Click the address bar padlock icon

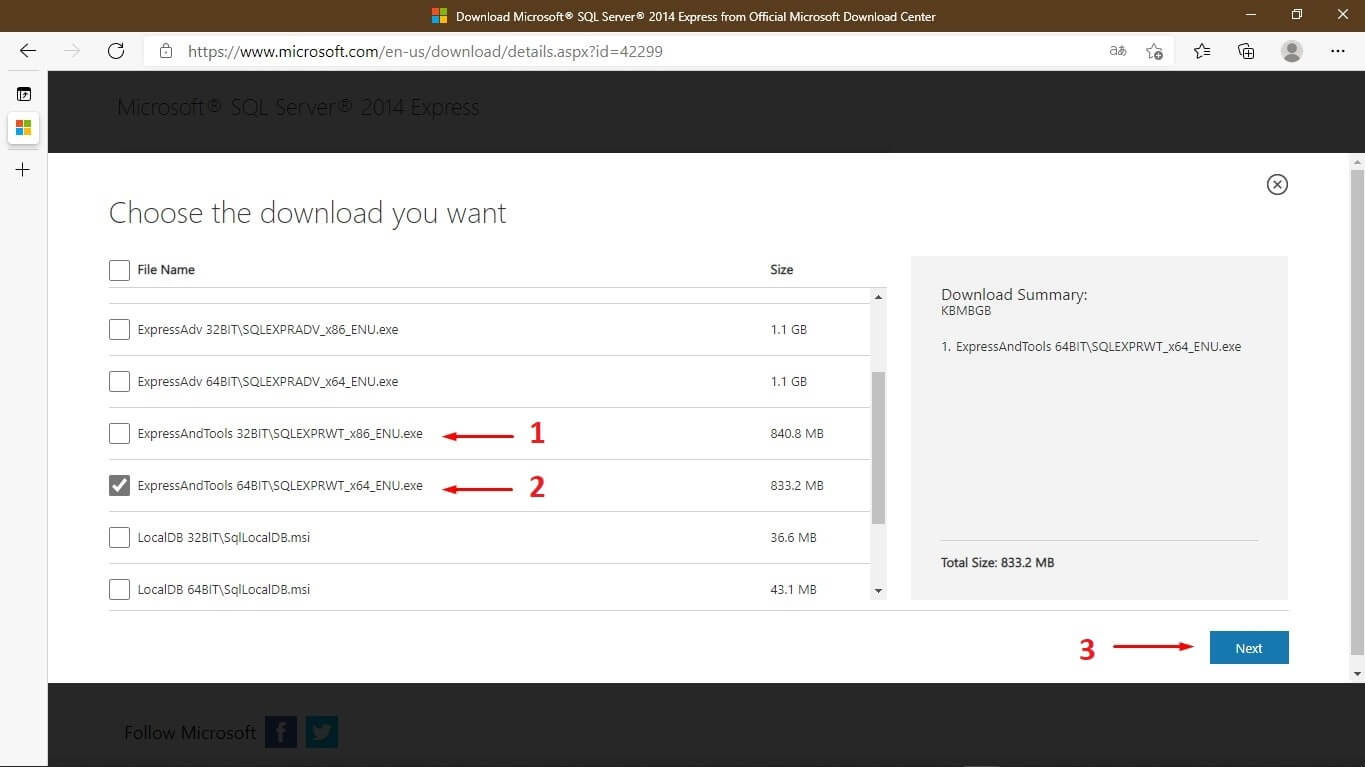[167, 51]
